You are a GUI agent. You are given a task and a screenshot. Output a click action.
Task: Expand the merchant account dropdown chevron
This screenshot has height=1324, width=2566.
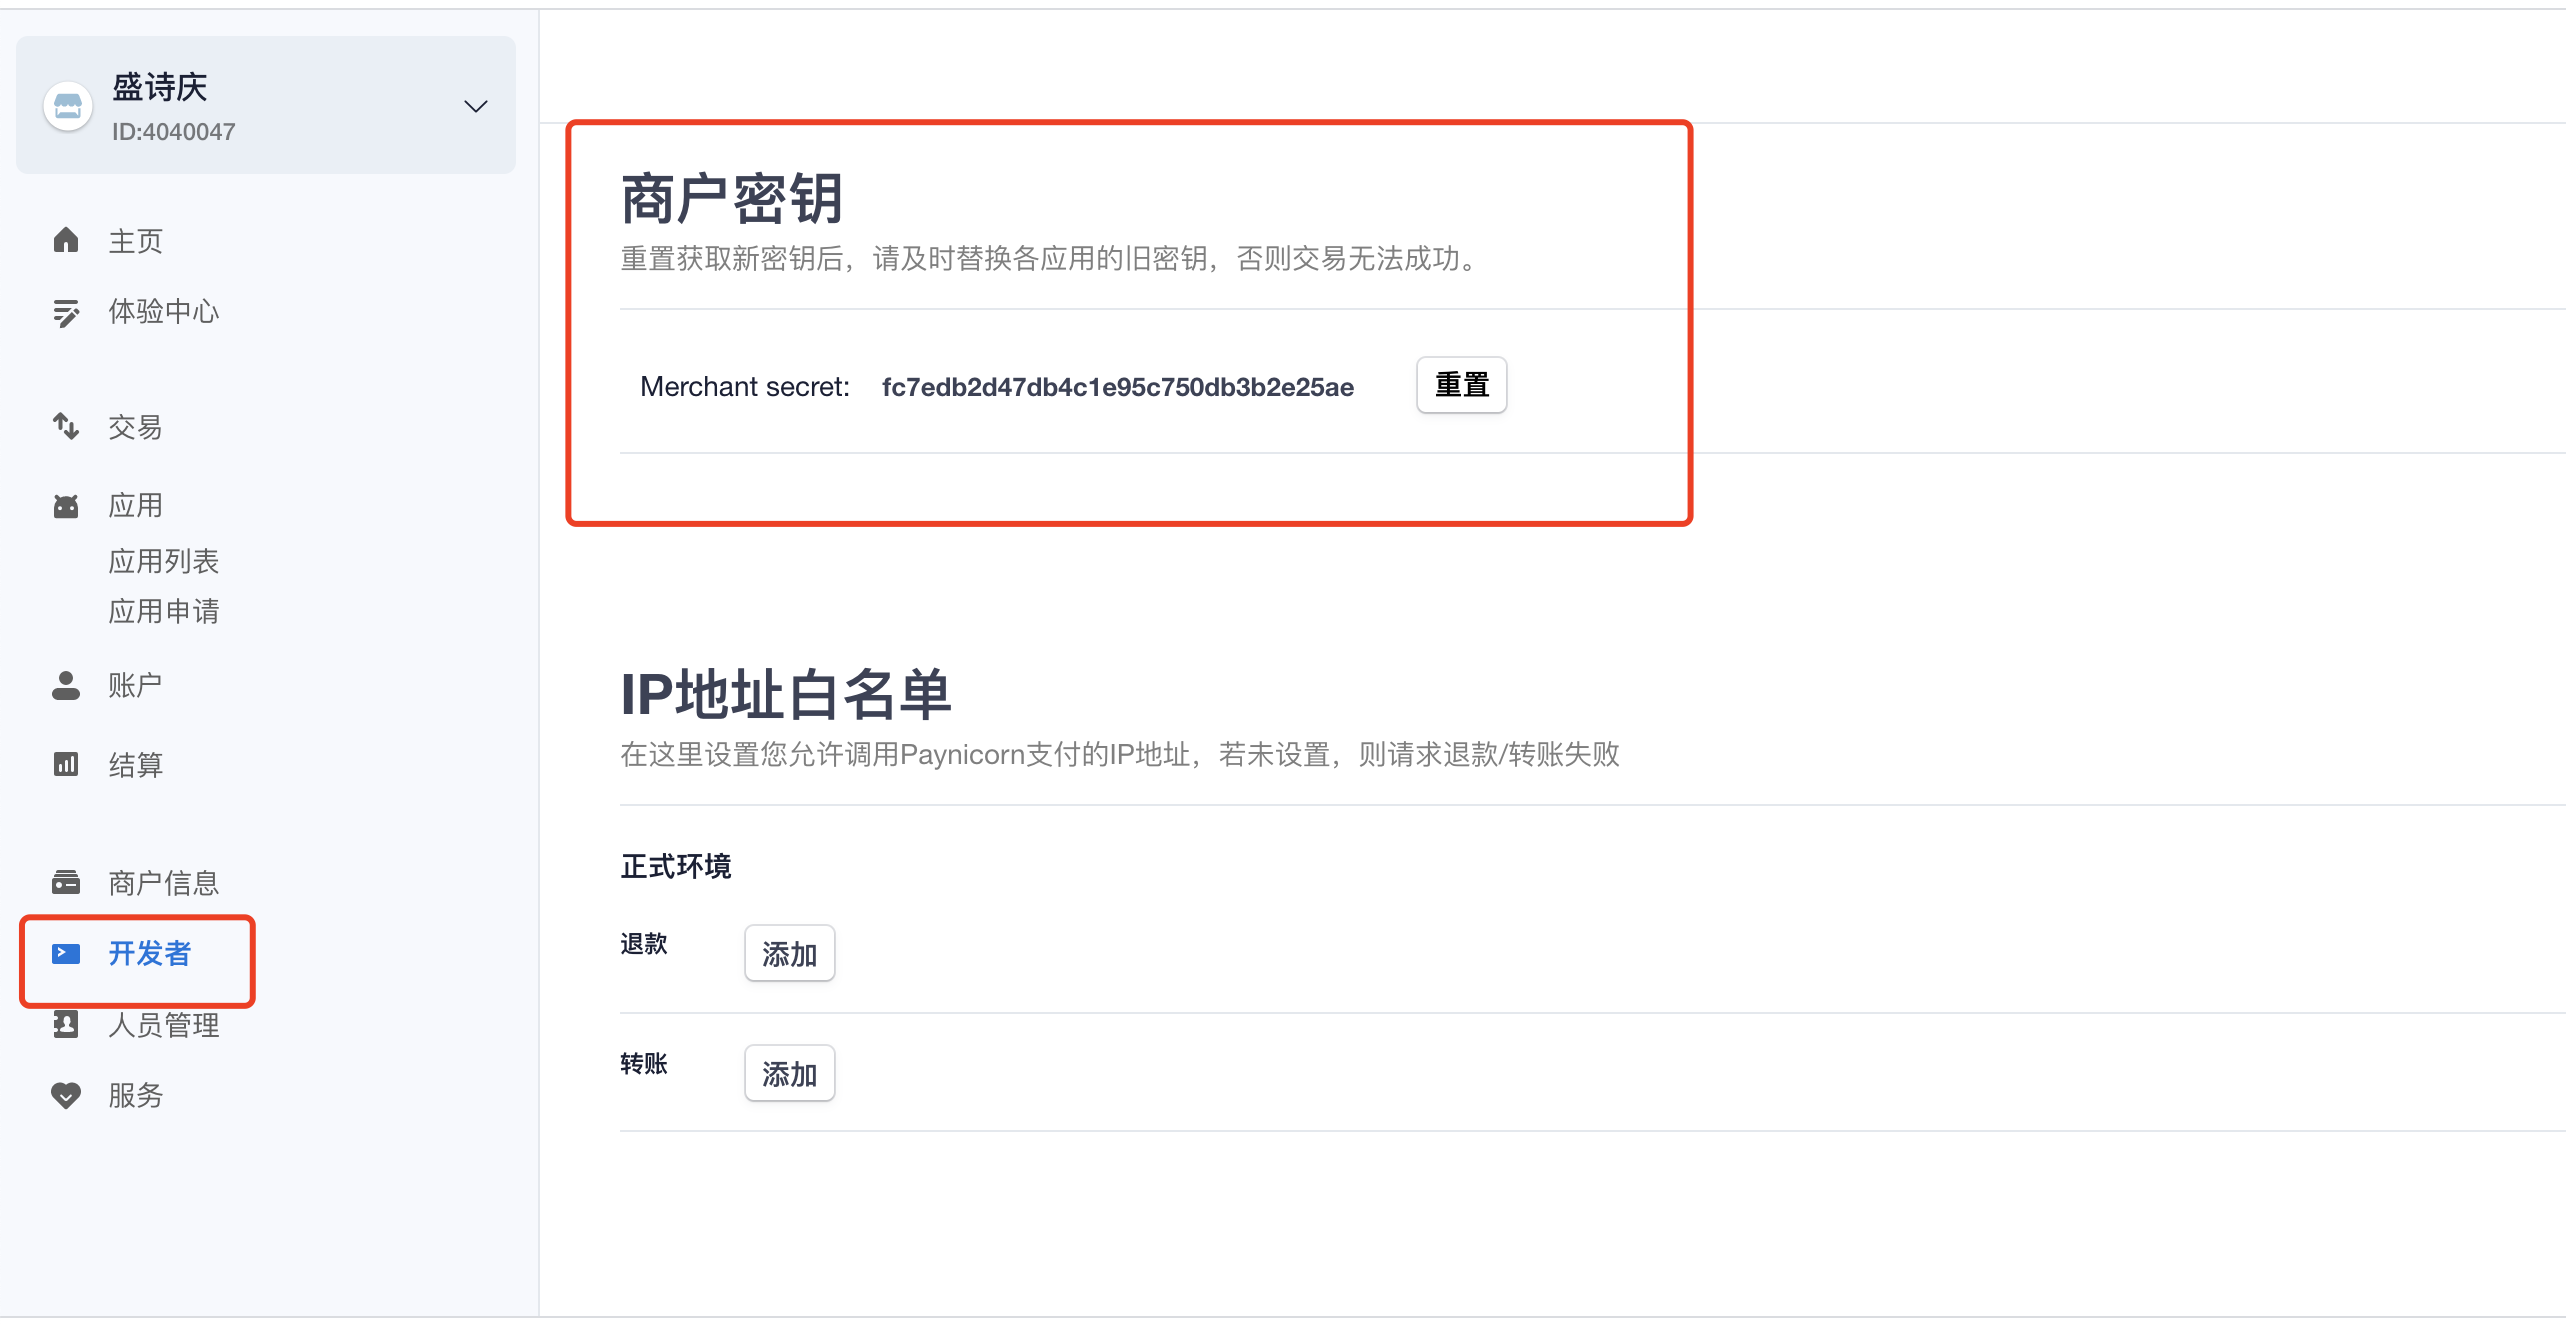coord(476,106)
